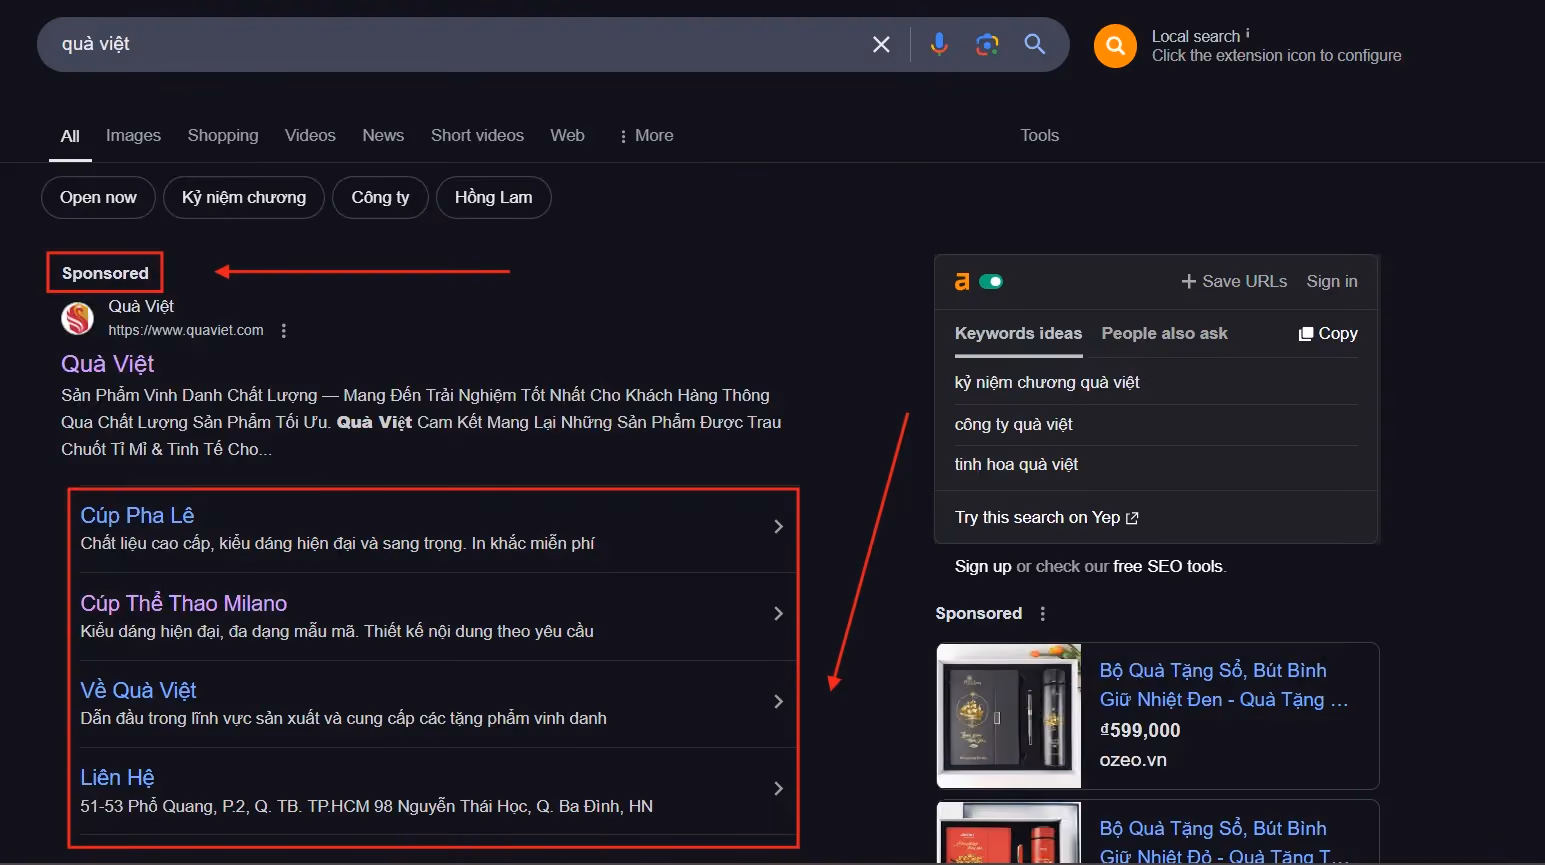
Task: Click keyword 'kỷ niệm chương quà việt'
Action: (1047, 383)
